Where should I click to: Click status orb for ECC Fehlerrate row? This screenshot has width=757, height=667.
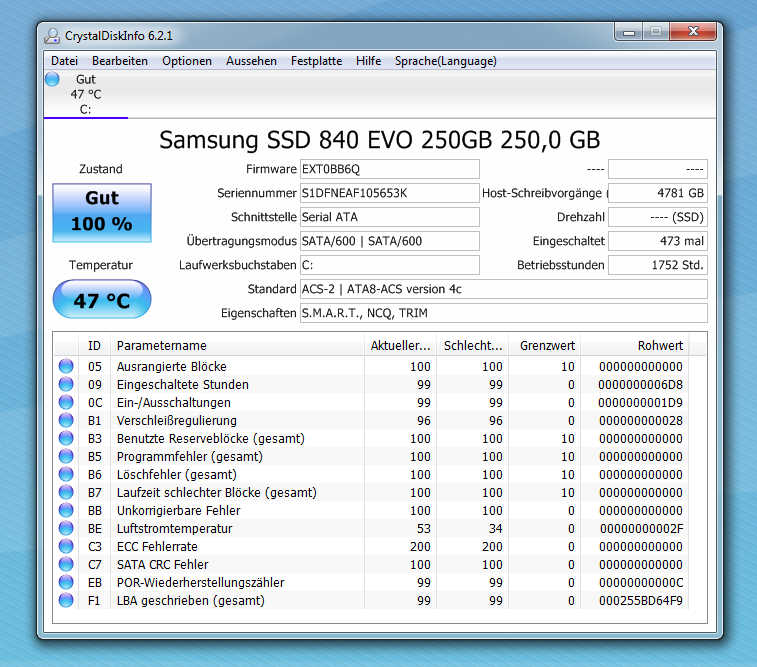tap(66, 546)
